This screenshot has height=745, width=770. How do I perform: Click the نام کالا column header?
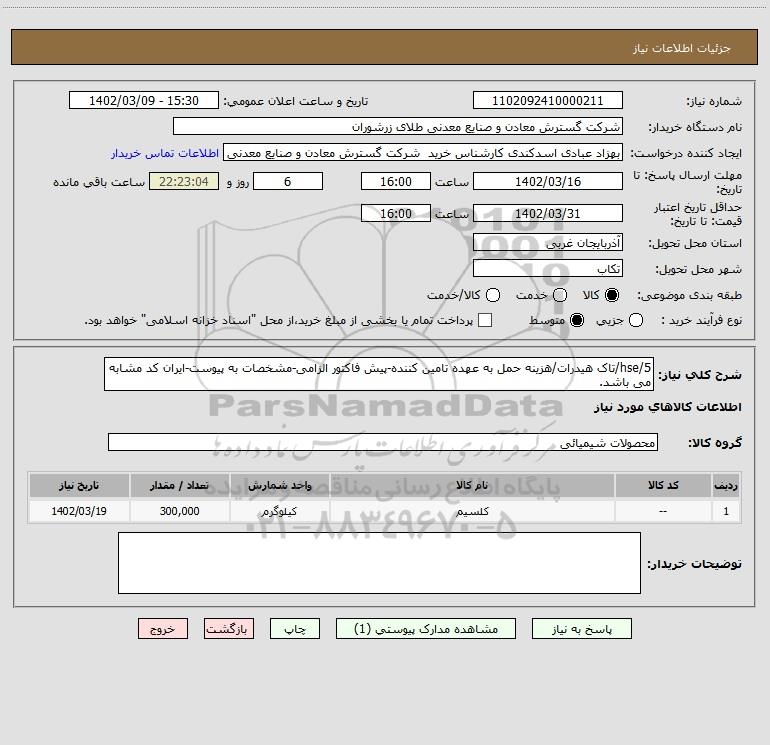pos(472,486)
